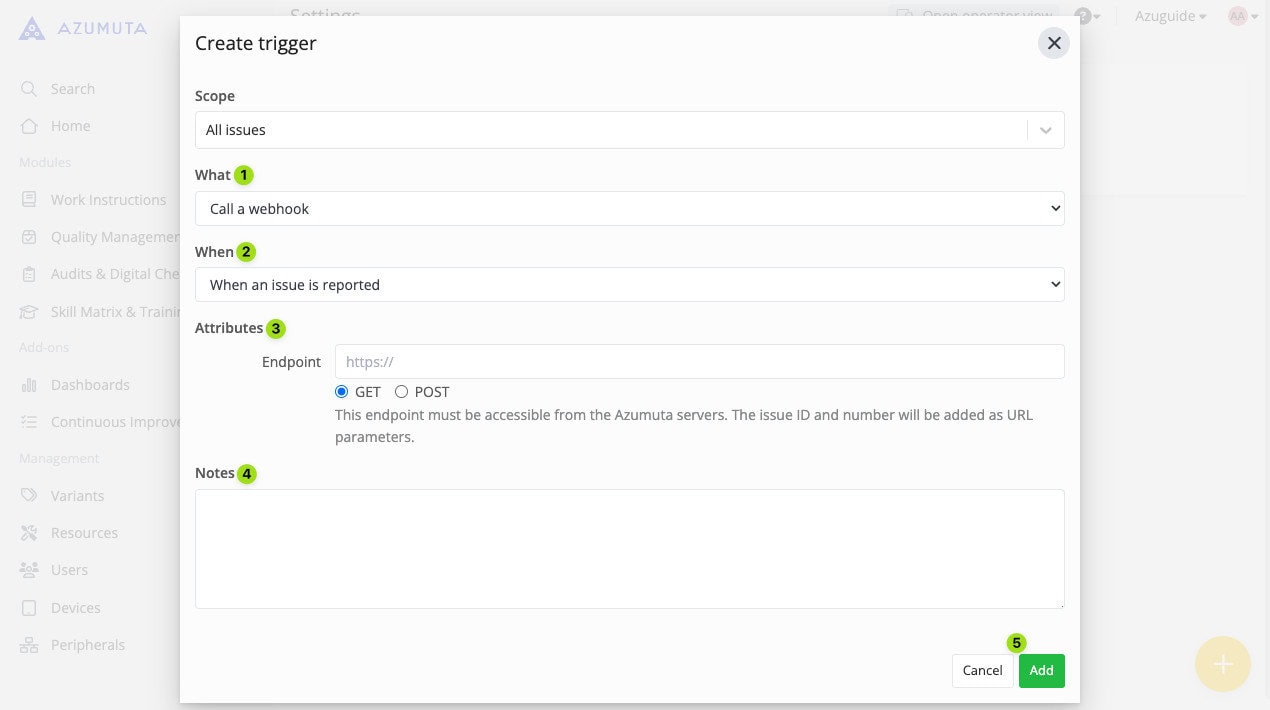Open the AA account avatar menu

tap(1240, 16)
